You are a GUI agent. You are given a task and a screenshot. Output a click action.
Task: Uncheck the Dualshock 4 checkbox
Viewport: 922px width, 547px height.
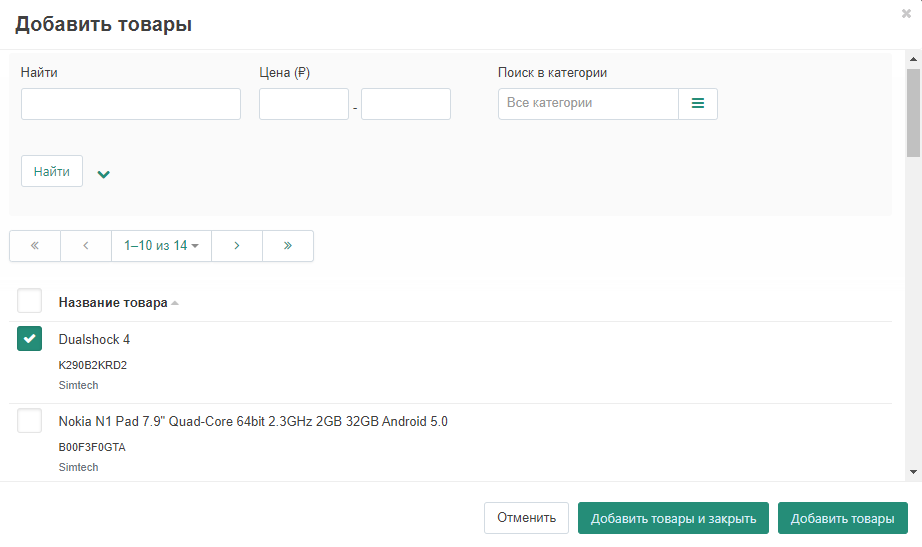30,339
